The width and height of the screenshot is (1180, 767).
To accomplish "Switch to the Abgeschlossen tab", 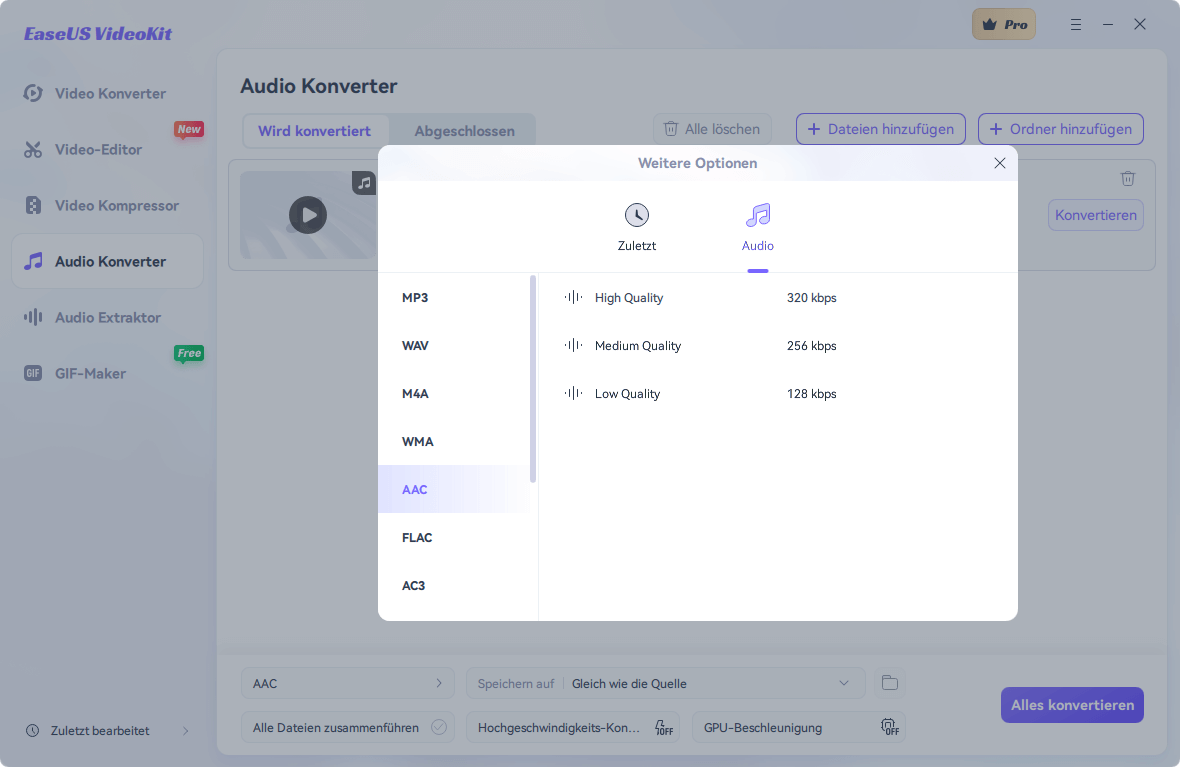I will click(x=464, y=130).
